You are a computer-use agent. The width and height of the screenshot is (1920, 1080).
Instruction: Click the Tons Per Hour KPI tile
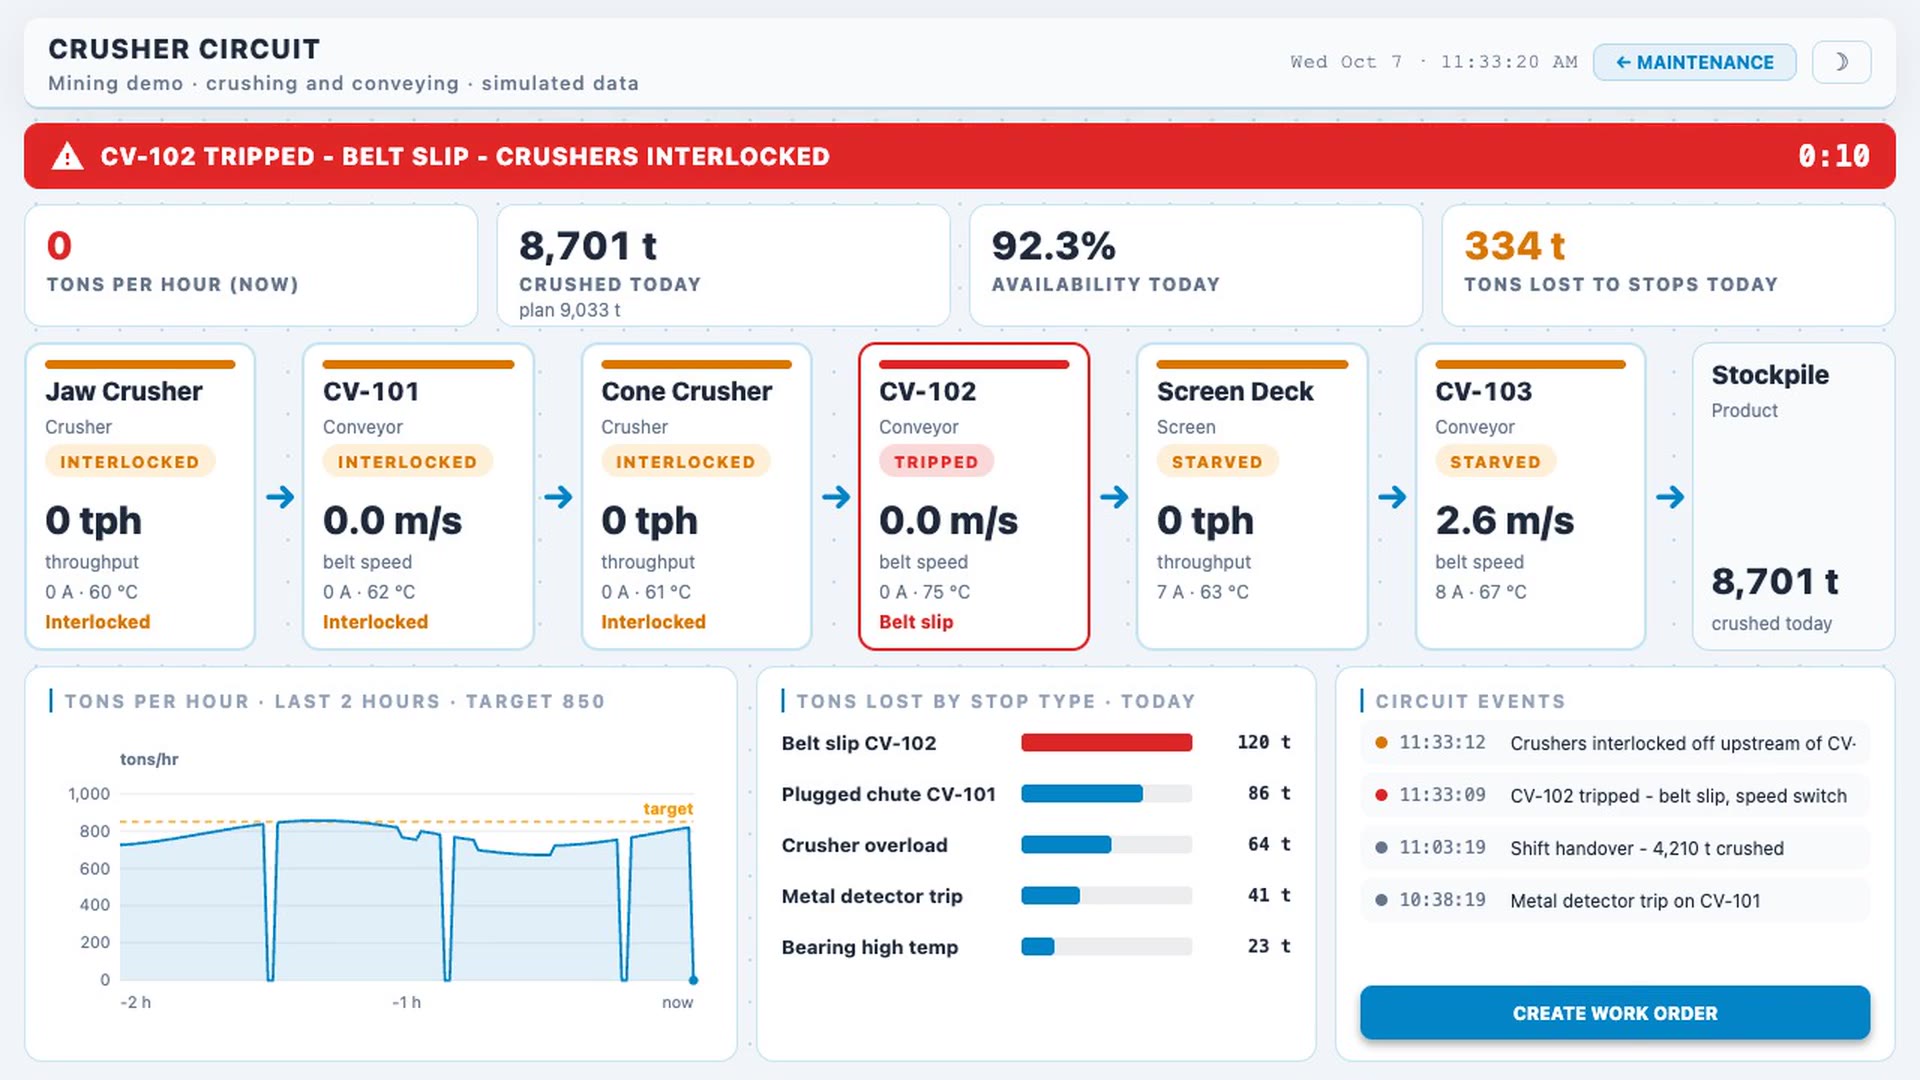pos(251,265)
